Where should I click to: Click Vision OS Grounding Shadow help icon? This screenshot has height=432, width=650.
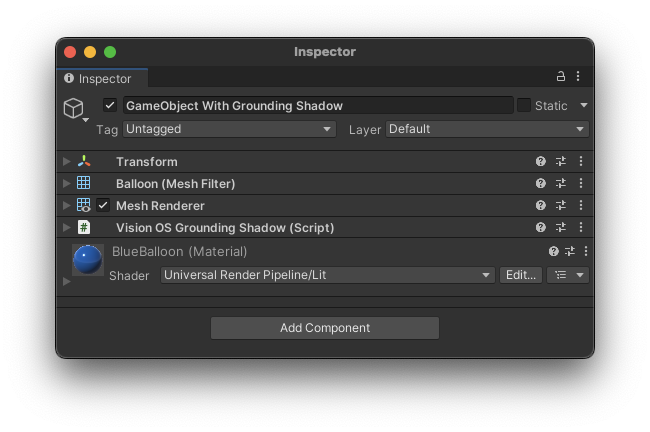[541, 228]
